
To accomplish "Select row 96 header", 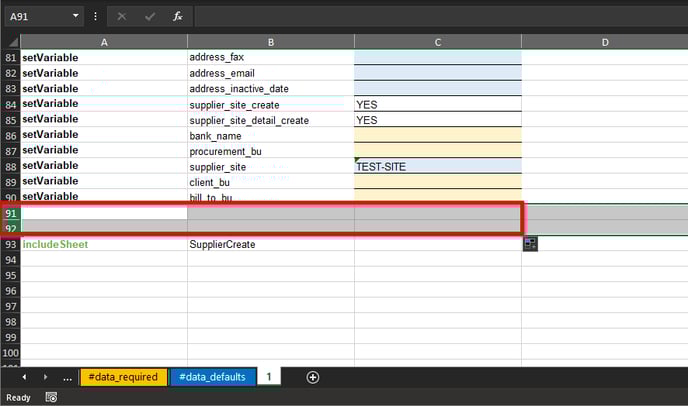I will (x=11, y=291).
